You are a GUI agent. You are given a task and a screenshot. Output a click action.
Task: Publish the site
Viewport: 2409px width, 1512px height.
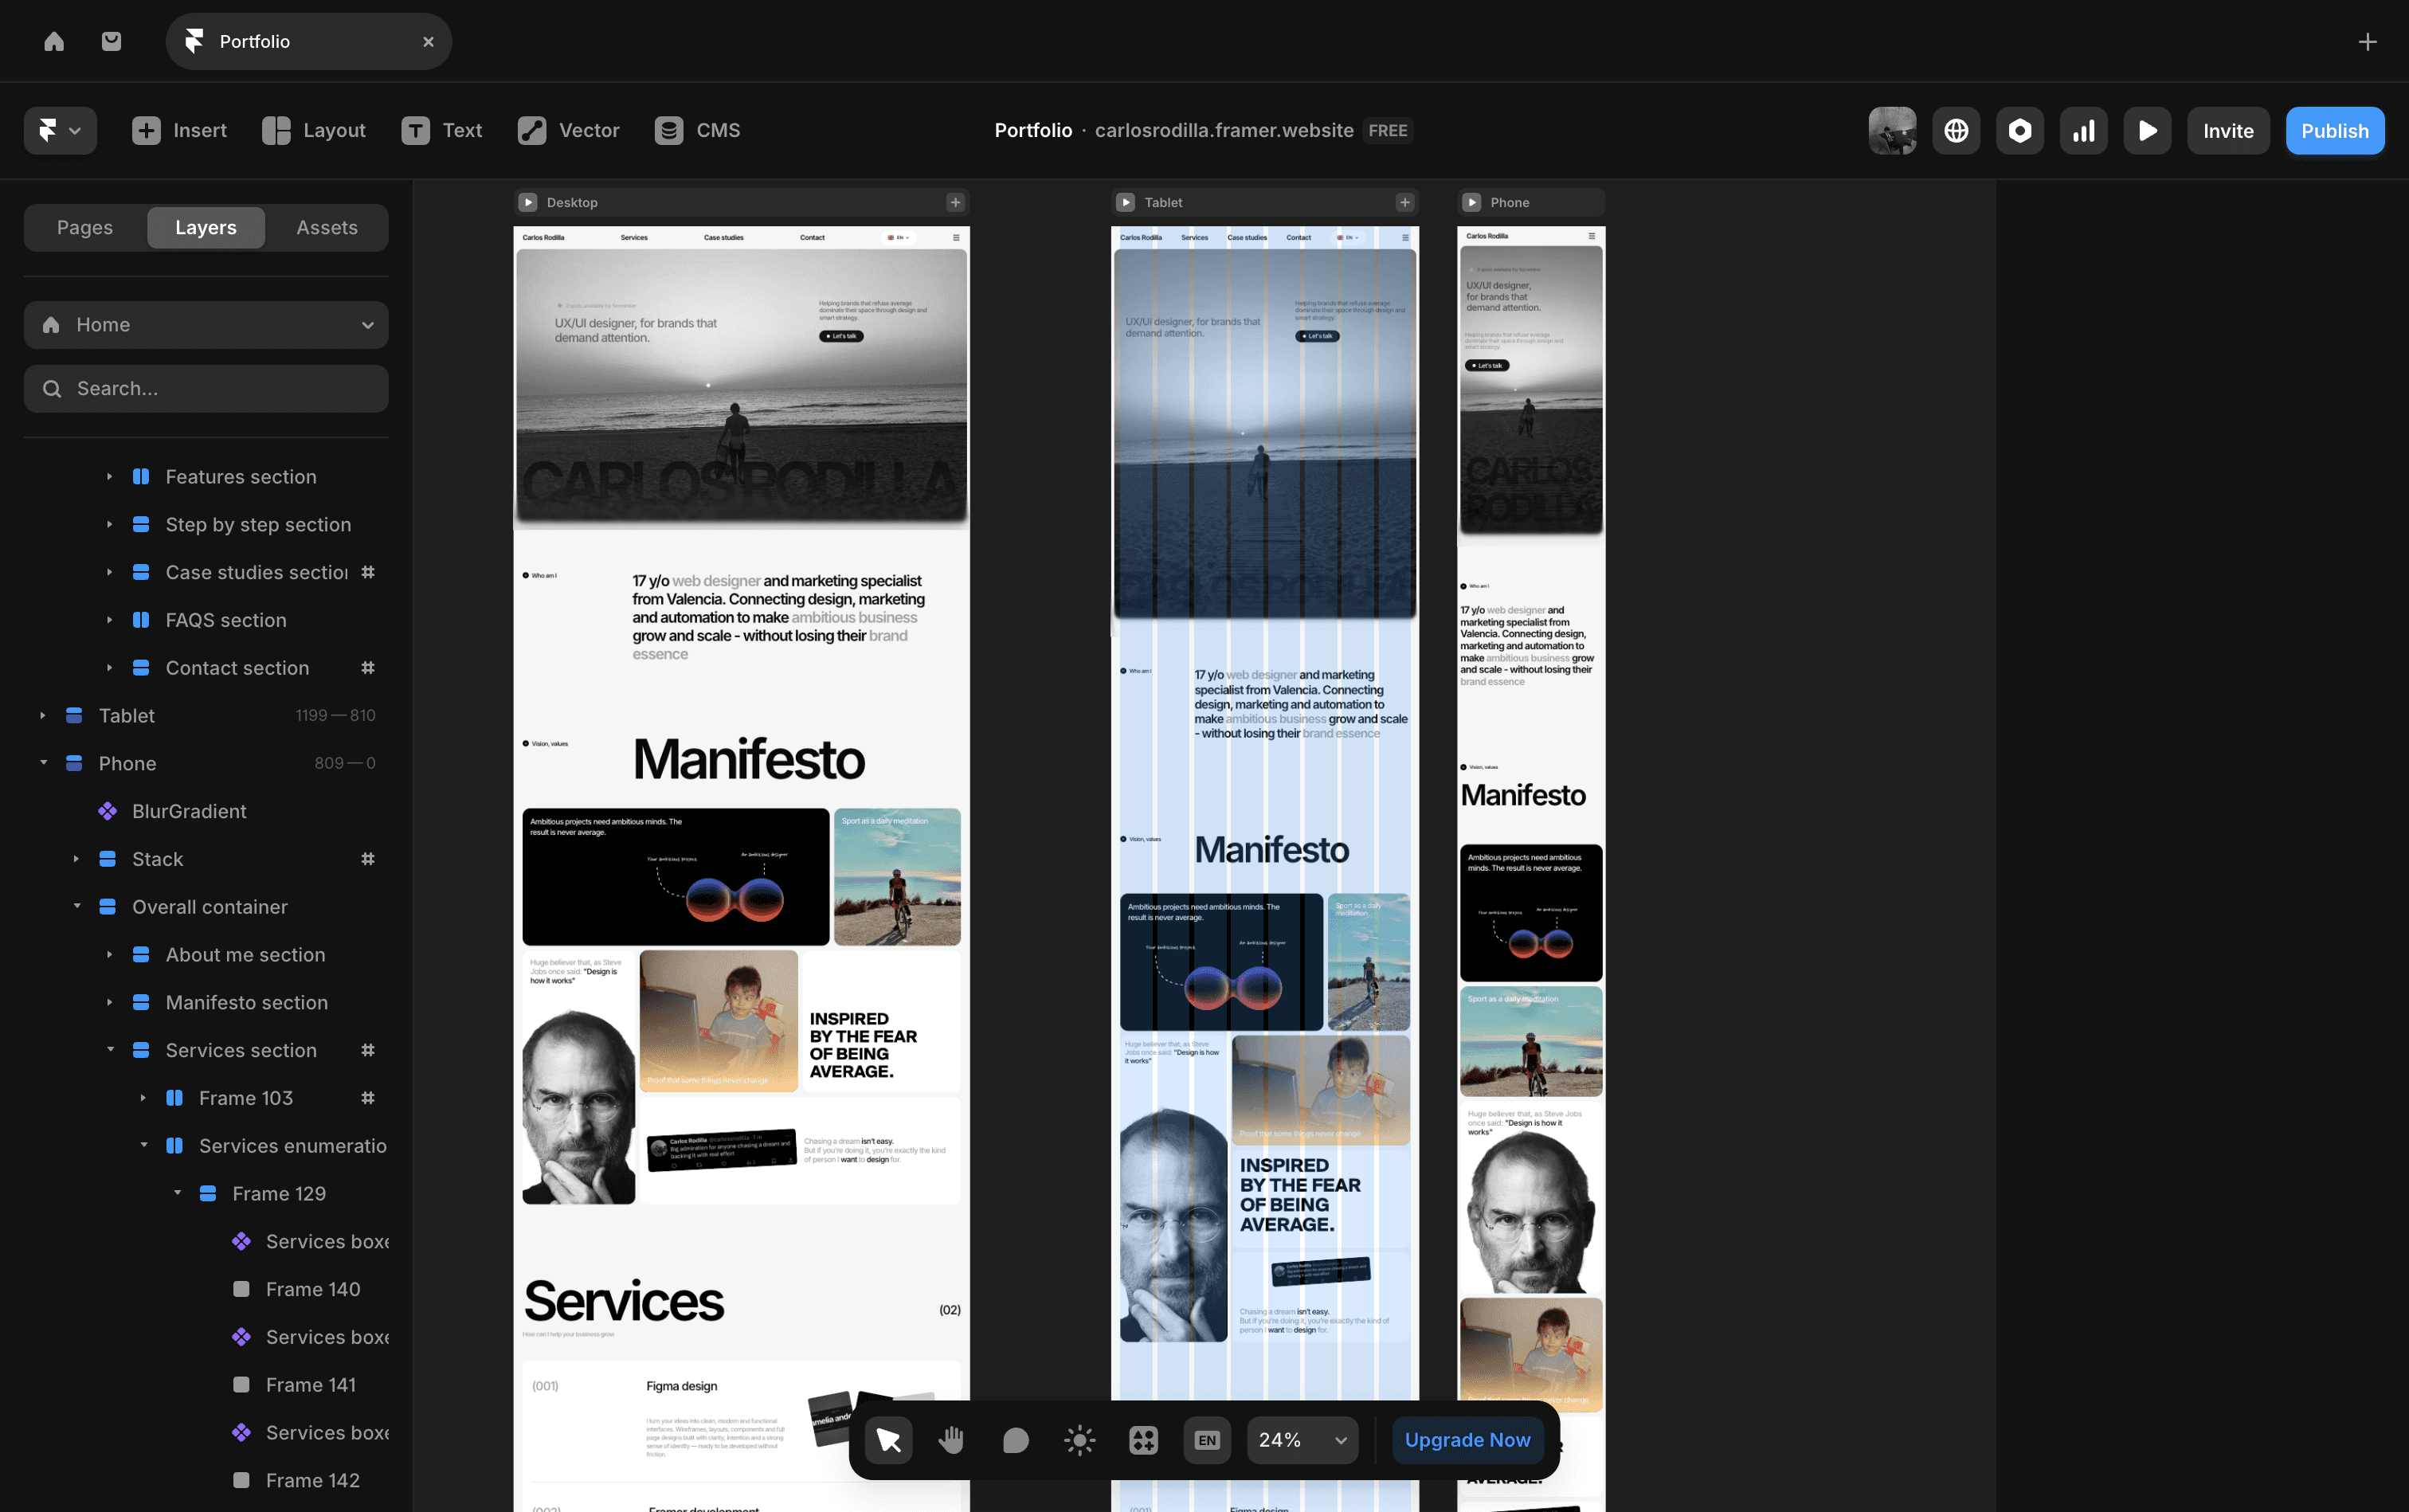(2334, 130)
